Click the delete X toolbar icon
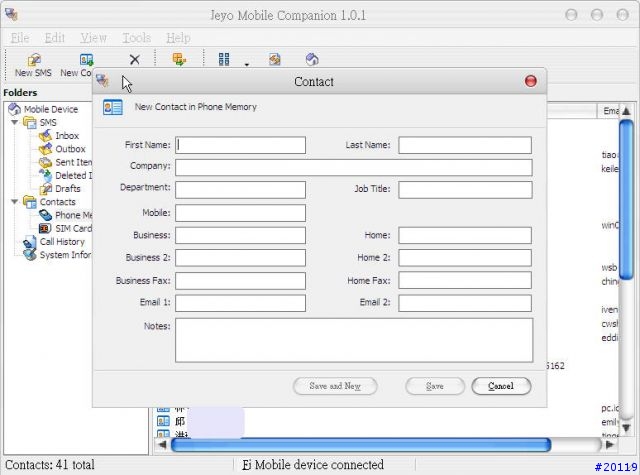The width and height of the screenshot is (640, 475). coord(134,60)
